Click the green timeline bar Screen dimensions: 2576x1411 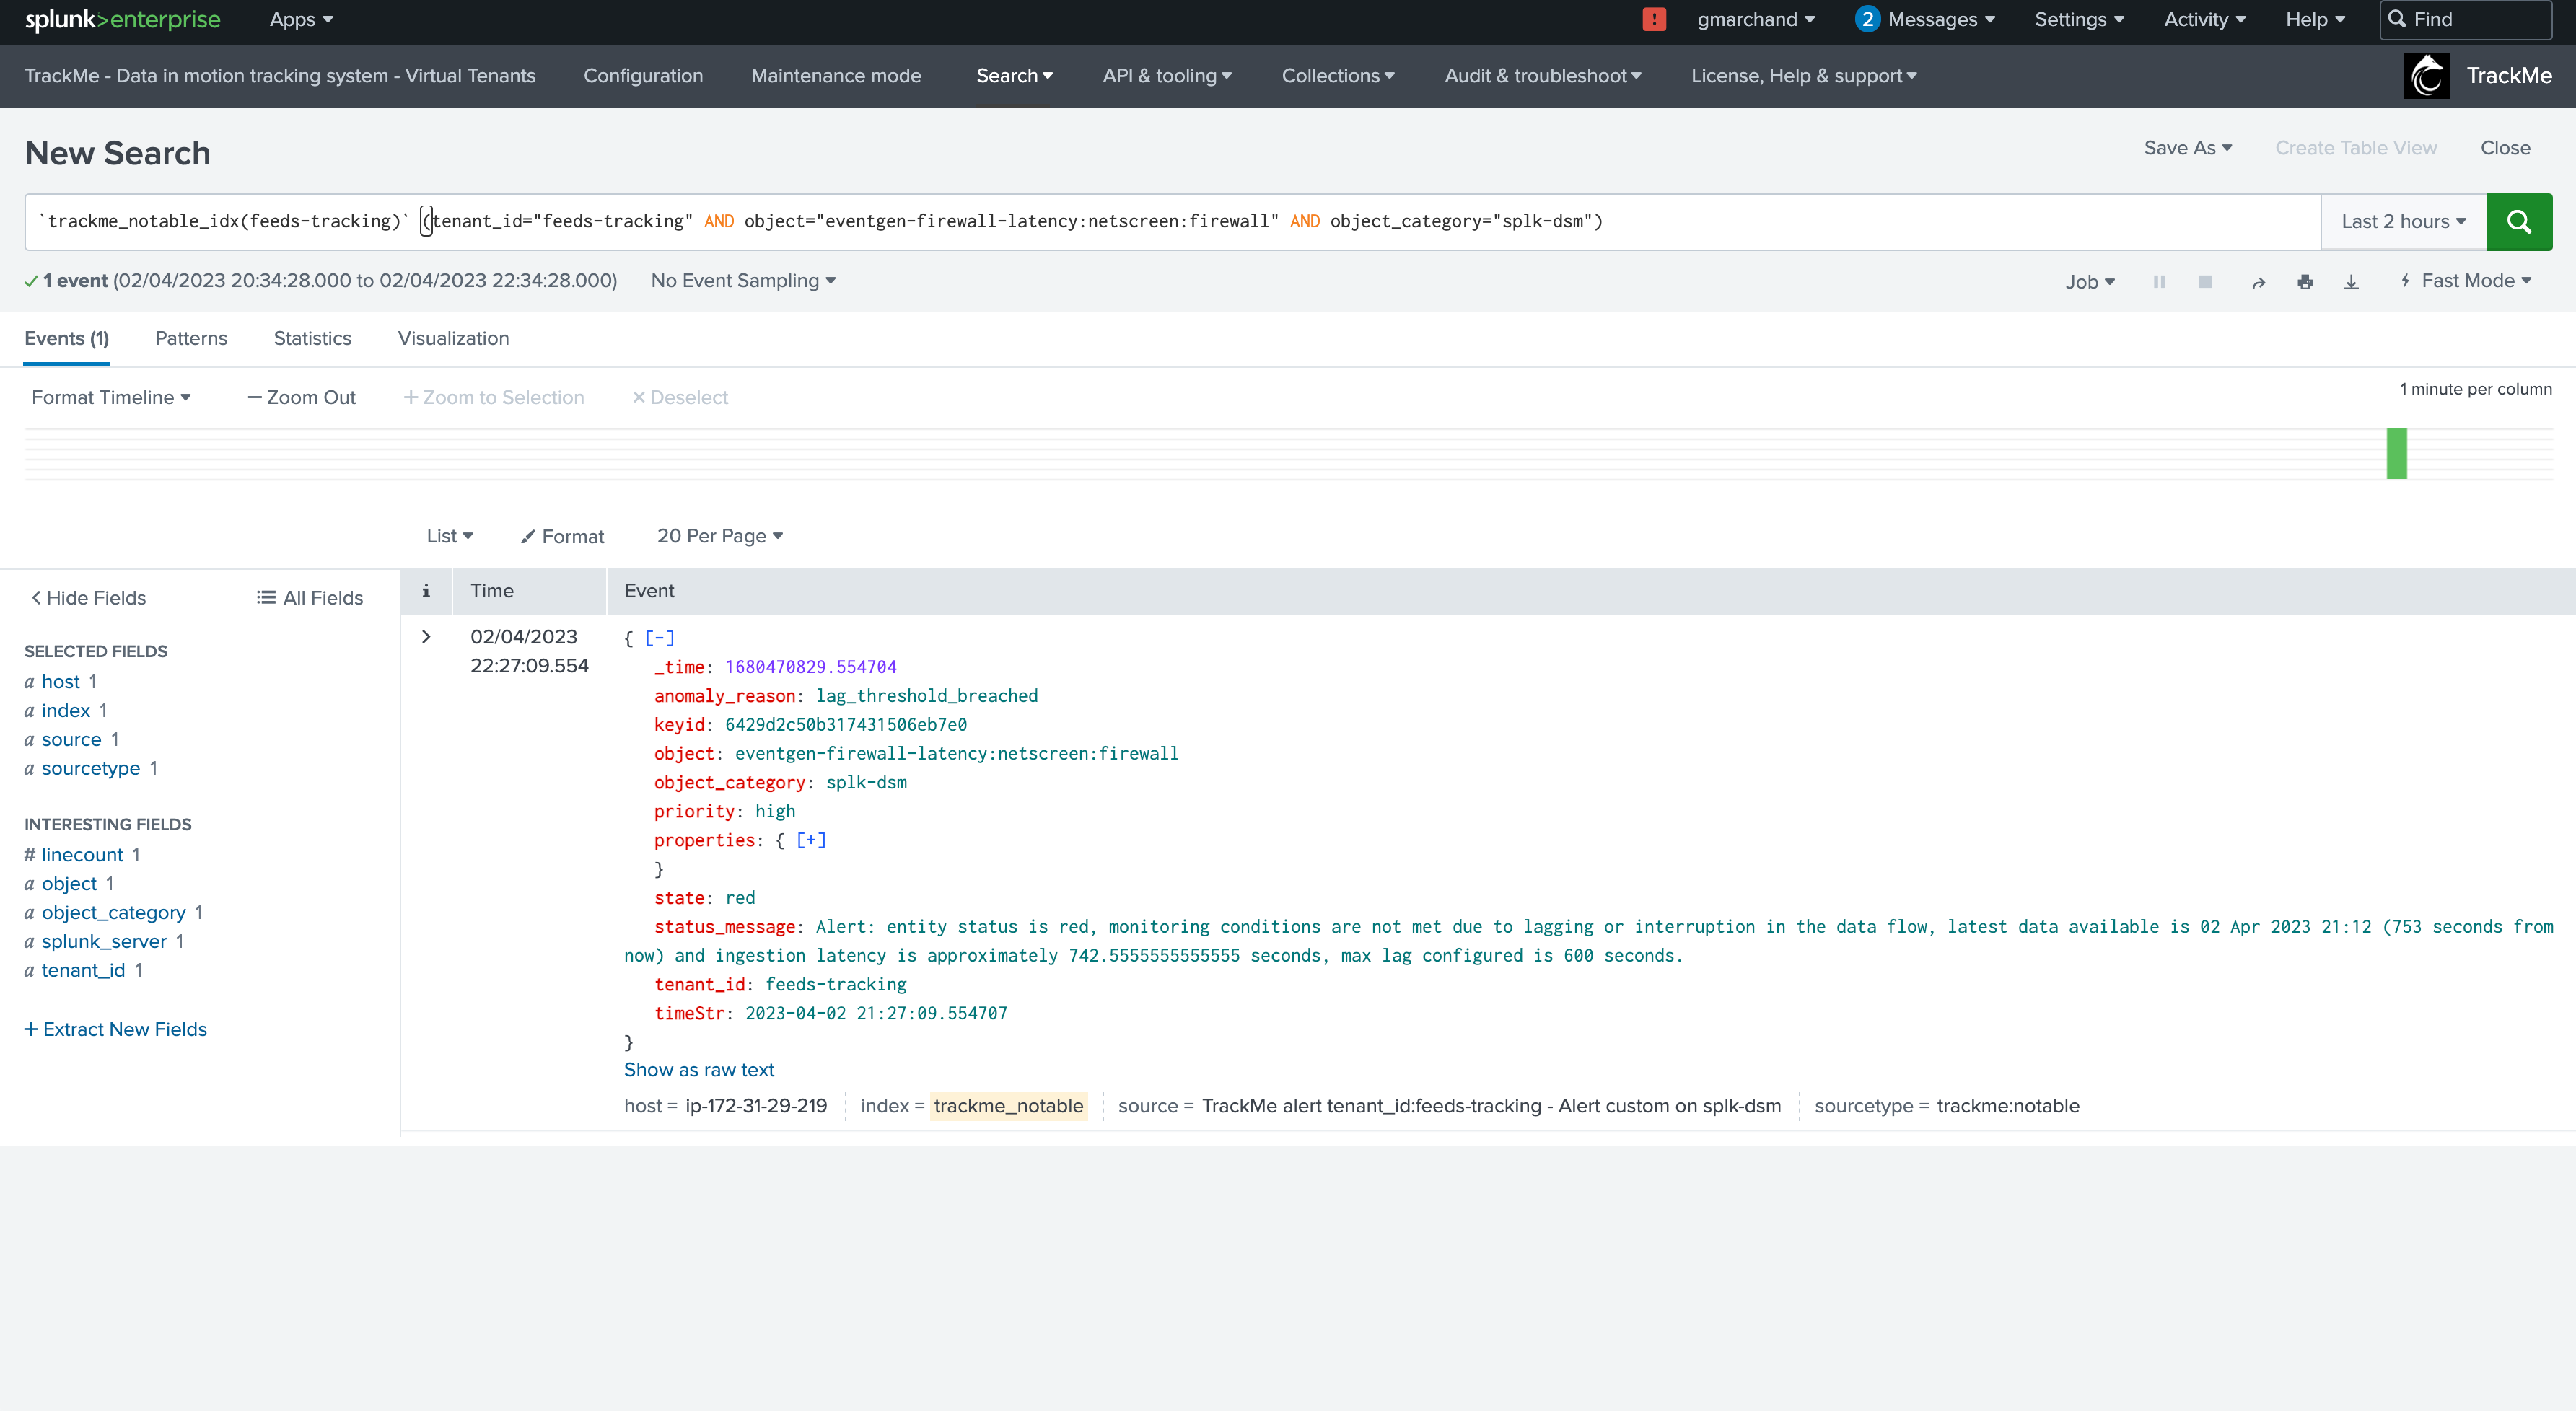click(x=2396, y=454)
